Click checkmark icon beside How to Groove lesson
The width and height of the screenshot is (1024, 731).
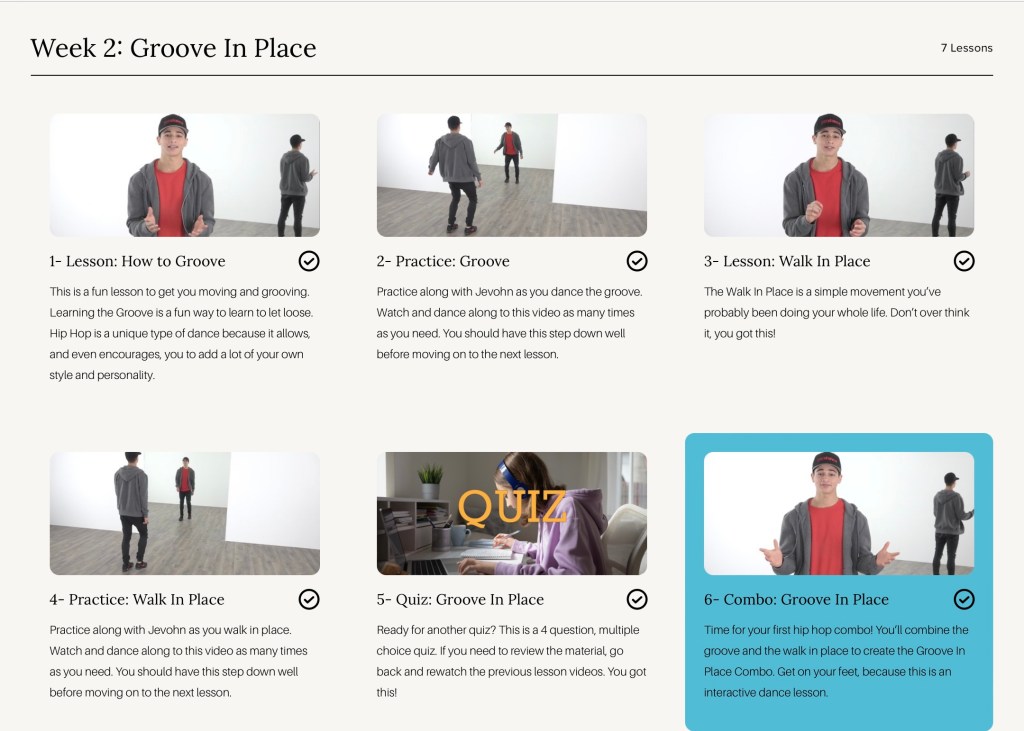309,261
